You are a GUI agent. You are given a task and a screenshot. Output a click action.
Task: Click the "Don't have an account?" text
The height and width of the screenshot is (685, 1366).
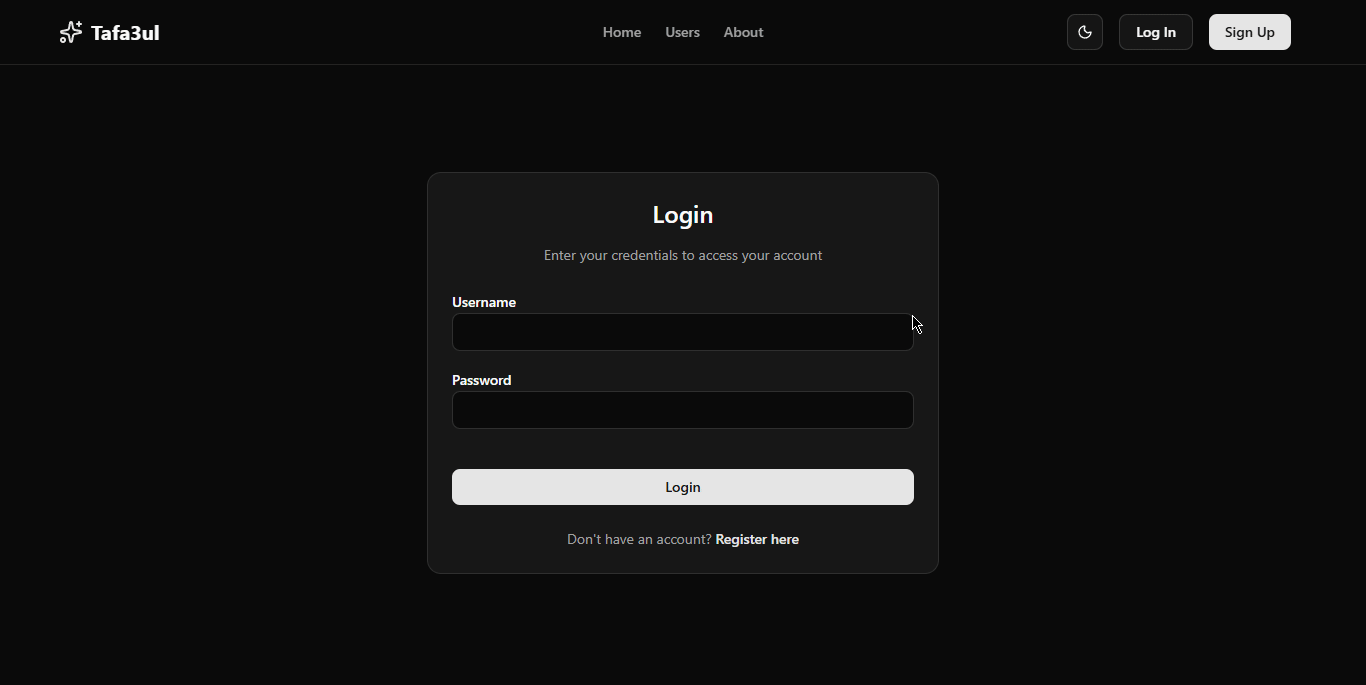(x=639, y=539)
